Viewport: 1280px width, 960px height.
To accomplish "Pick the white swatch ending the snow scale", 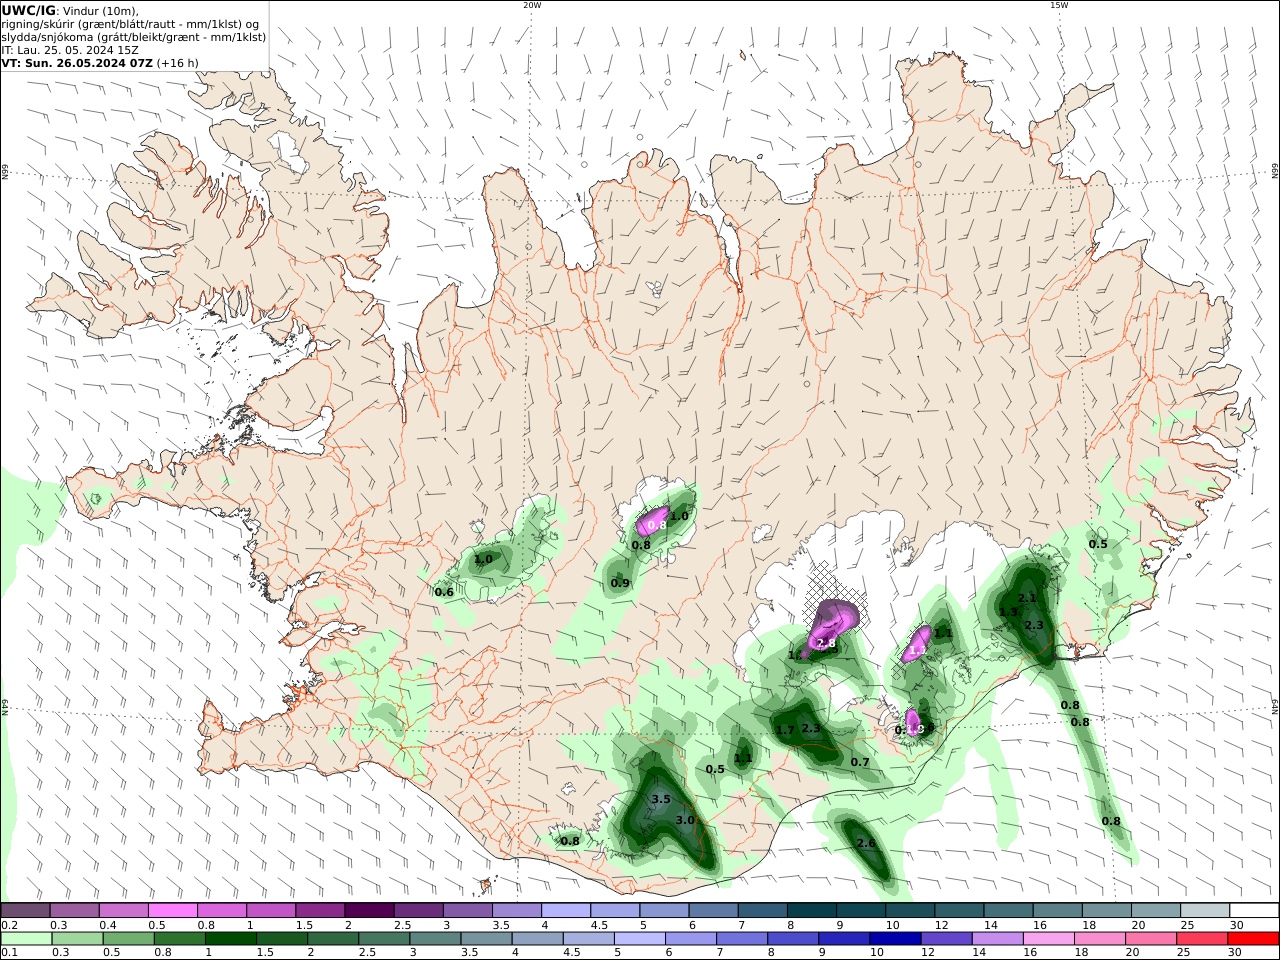I will click(1253, 911).
